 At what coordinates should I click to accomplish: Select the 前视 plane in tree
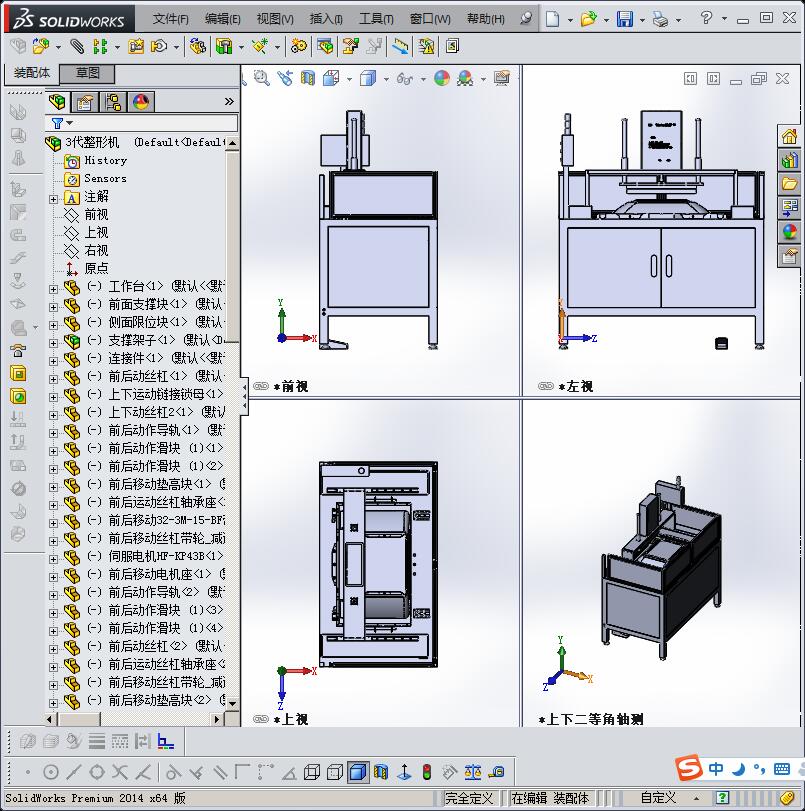[x=96, y=214]
